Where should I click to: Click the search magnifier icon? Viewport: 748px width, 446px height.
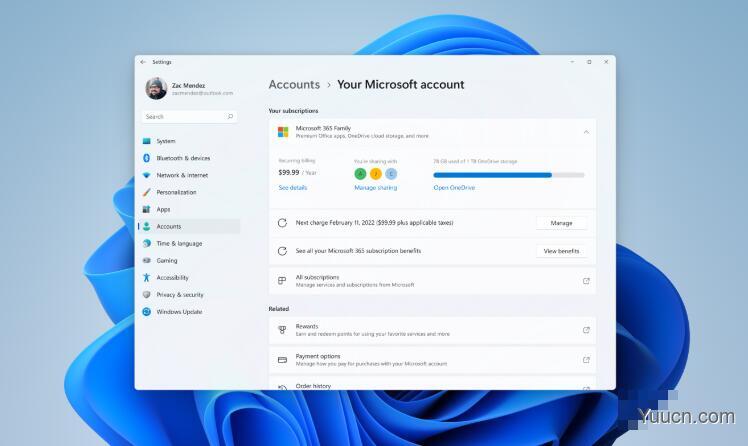coord(230,116)
